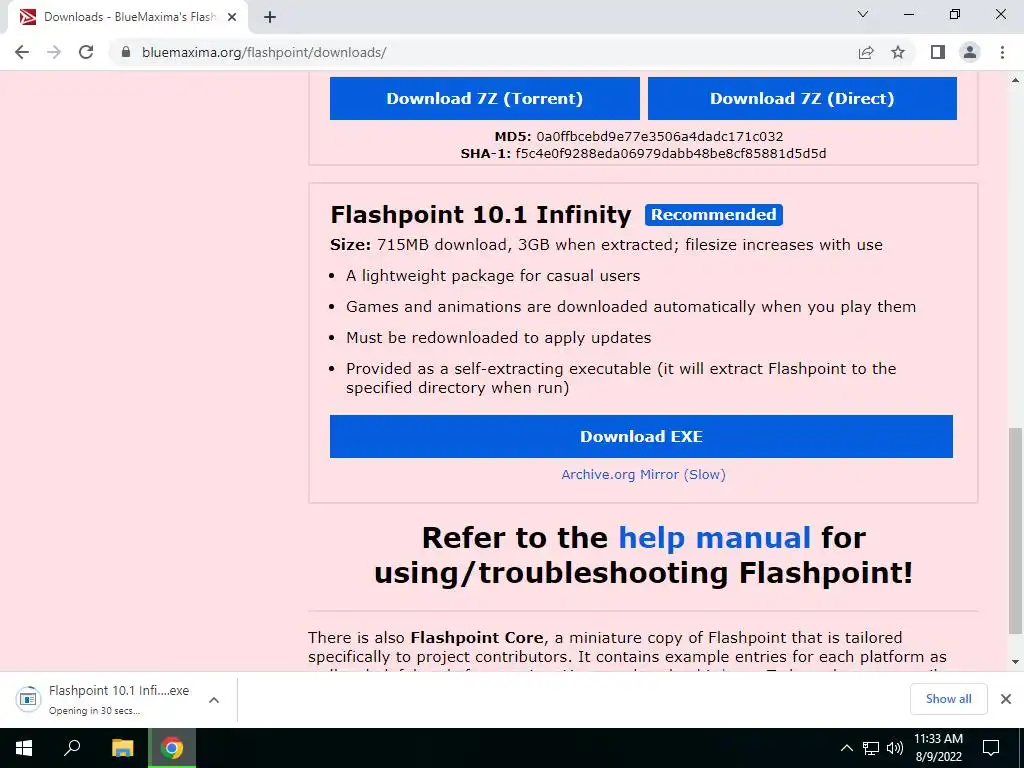The image size is (1024, 768).
Task: Click the Flashpoint 10.1 Infinity heading
Action: [x=481, y=215]
